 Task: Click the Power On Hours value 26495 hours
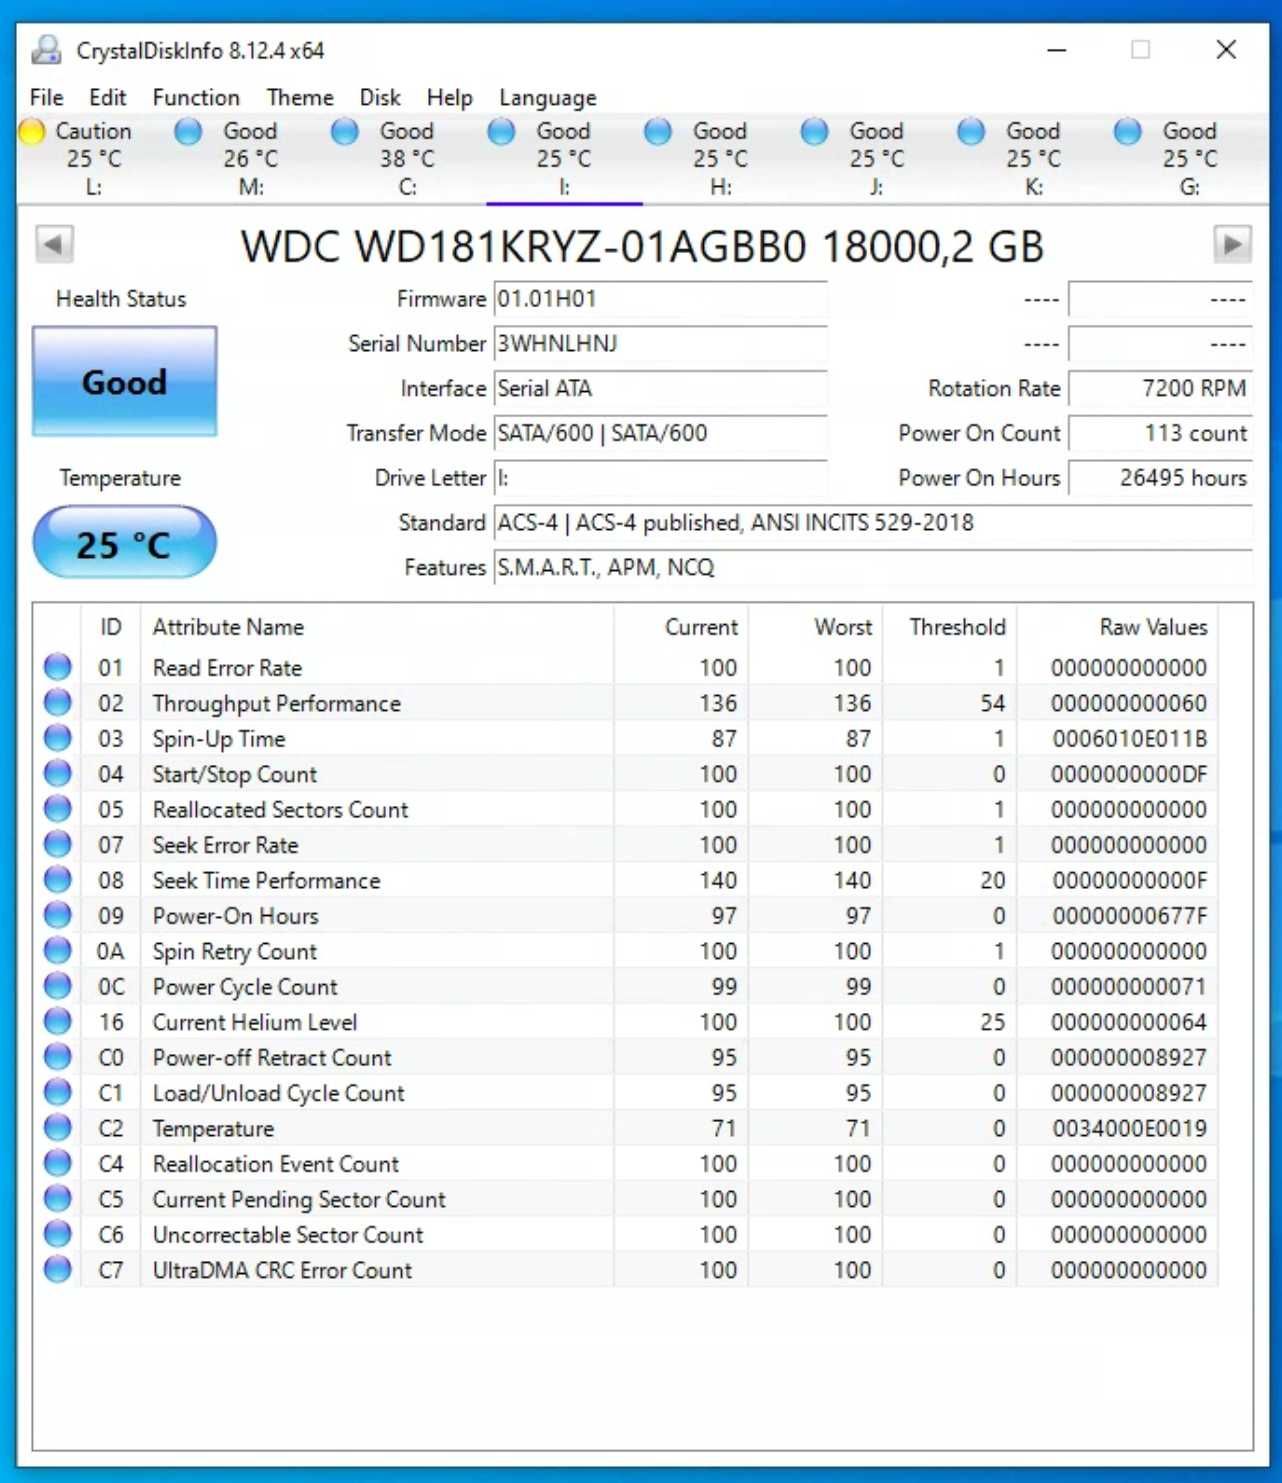tap(1160, 478)
